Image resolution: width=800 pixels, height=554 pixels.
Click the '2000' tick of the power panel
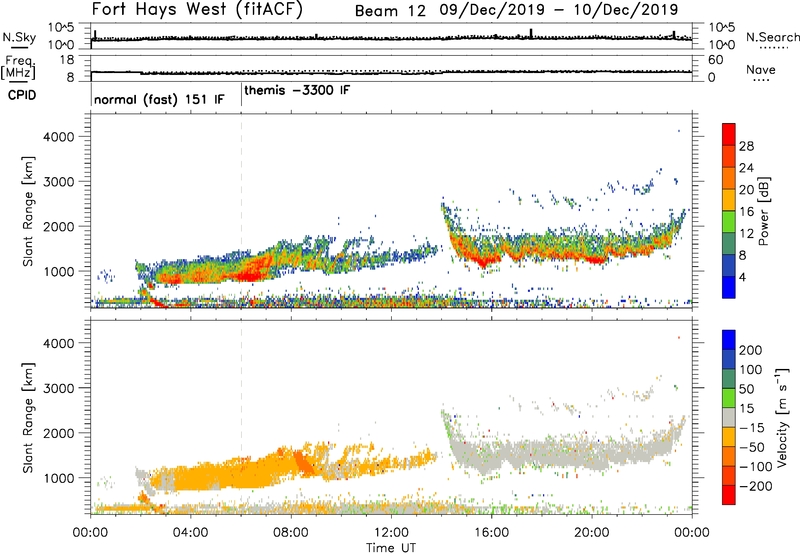(x=59, y=226)
